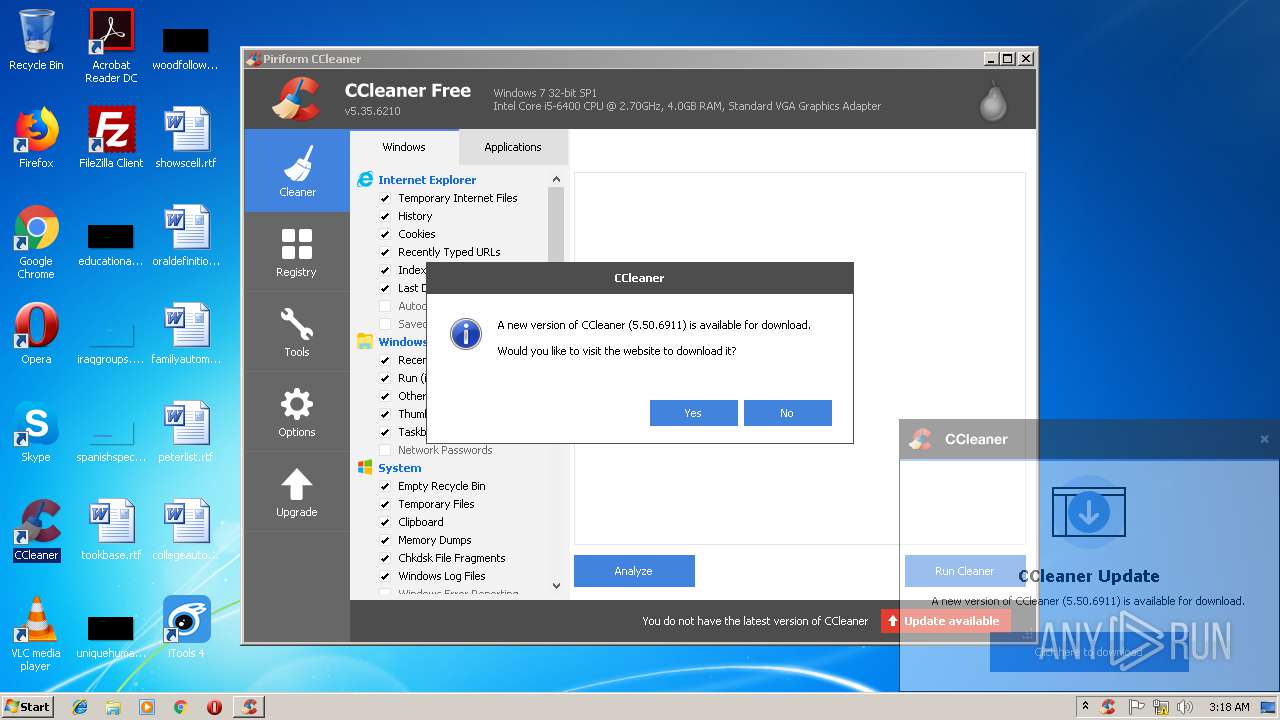The width and height of the screenshot is (1280, 720).
Task: Uncheck the Clipboard checkbox
Action: coord(385,522)
